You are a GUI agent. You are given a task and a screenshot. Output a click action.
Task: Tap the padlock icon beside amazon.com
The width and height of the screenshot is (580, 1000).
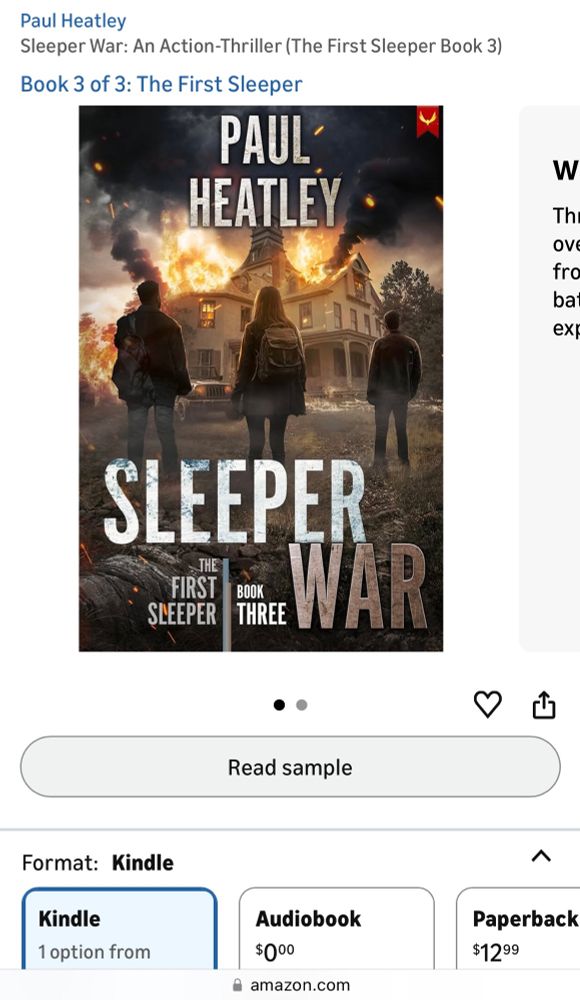click(237, 985)
